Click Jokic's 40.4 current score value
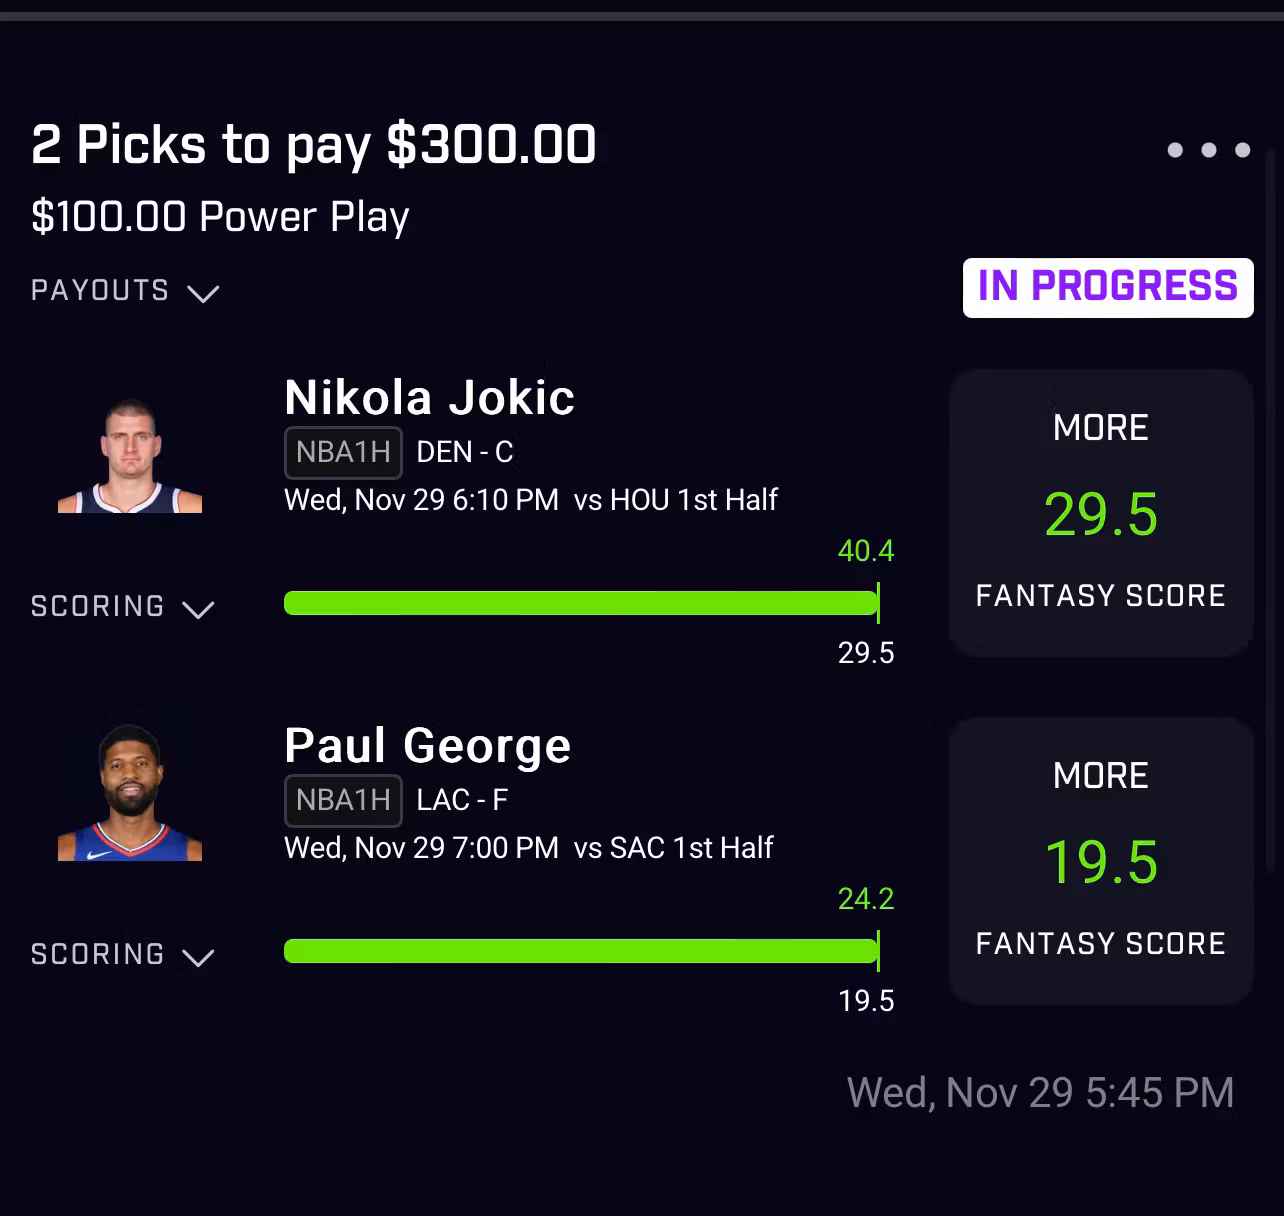 click(866, 551)
